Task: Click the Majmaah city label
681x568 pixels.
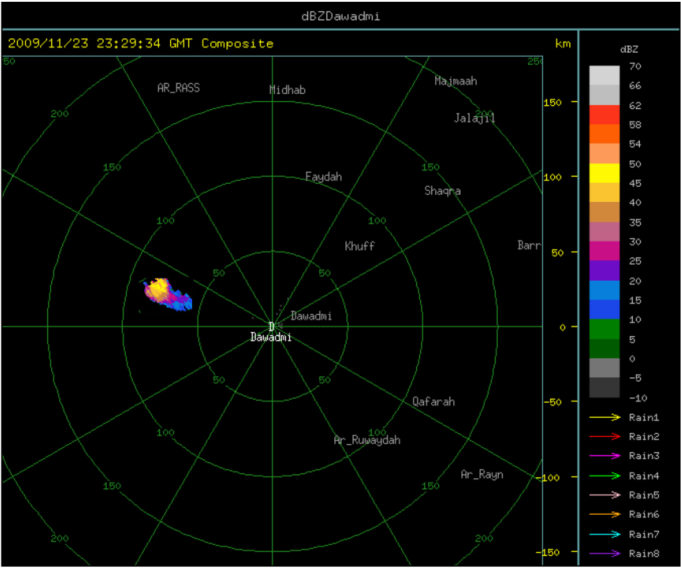Action: pyautogui.click(x=456, y=81)
